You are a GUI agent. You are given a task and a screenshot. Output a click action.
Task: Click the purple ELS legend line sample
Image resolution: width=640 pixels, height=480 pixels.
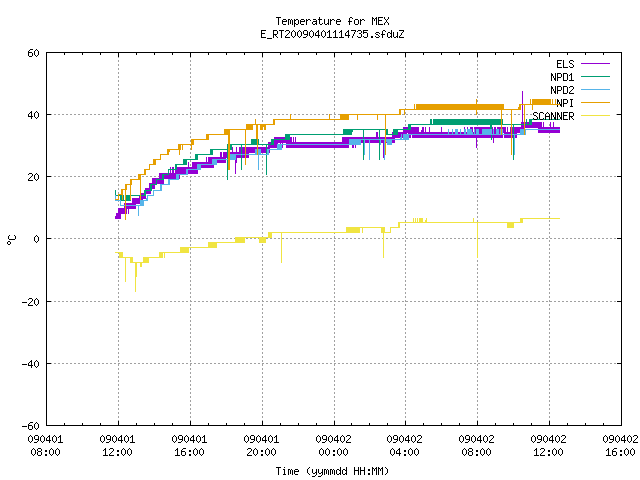pyautogui.click(x=595, y=64)
